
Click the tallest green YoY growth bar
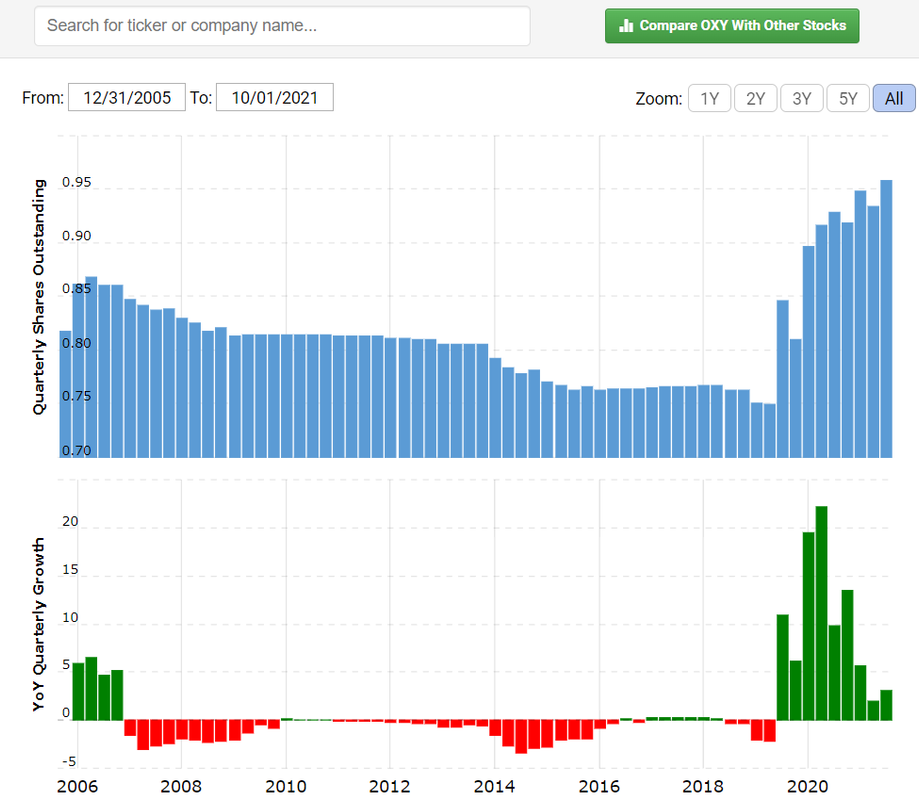pyautogui.click(x=821, y=613)
